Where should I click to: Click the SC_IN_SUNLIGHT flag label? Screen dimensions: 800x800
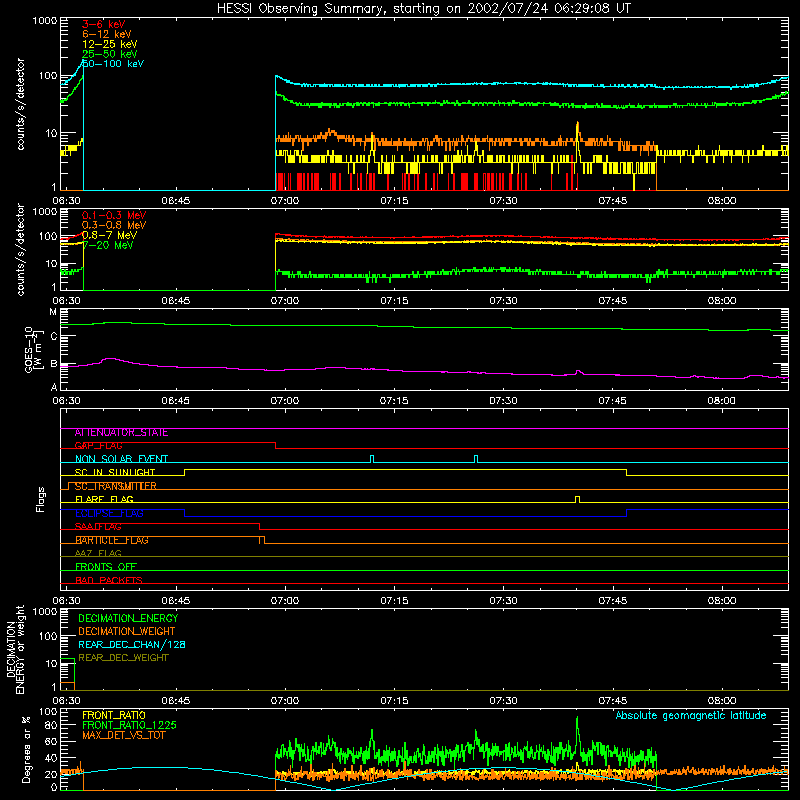115,472
